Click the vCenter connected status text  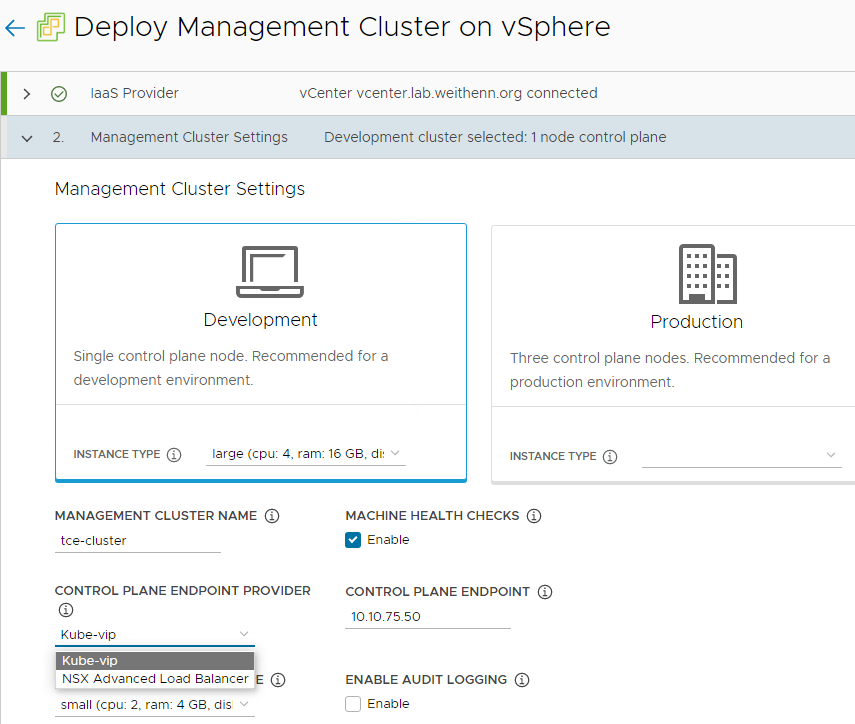[448, 93]
